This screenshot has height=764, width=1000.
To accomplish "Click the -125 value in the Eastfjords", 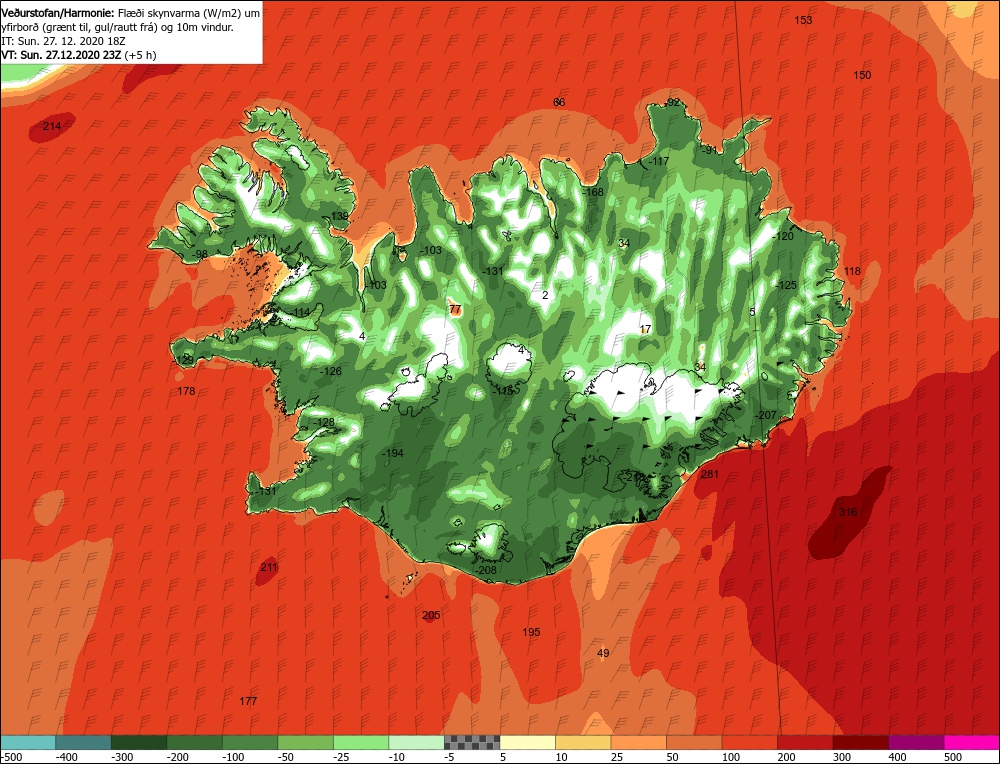I will point(787,285).
